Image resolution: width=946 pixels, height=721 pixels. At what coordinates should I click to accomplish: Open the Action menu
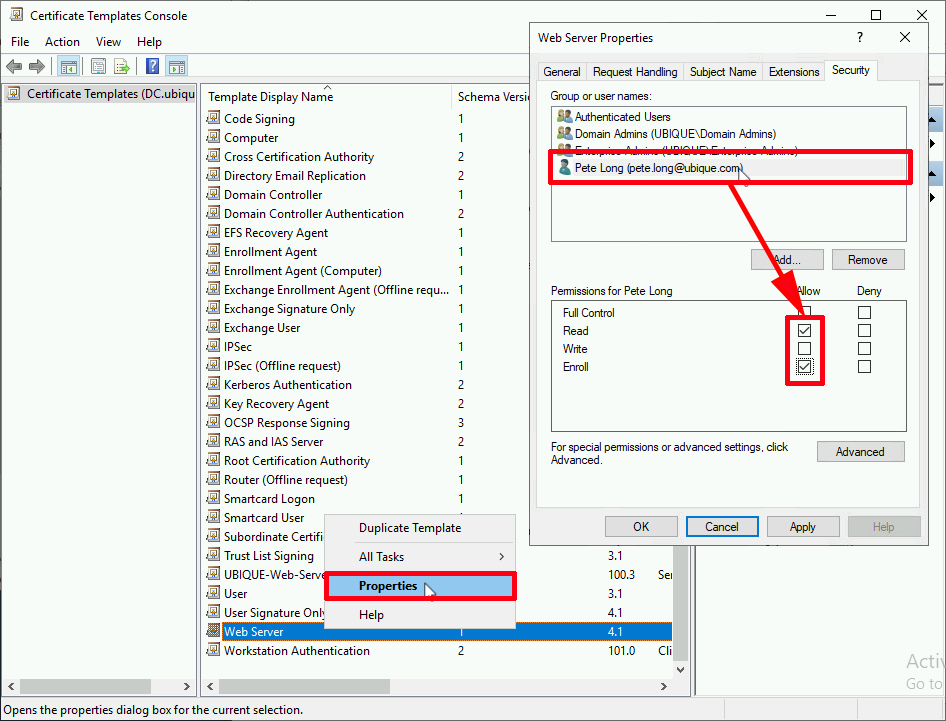point(62,42)
